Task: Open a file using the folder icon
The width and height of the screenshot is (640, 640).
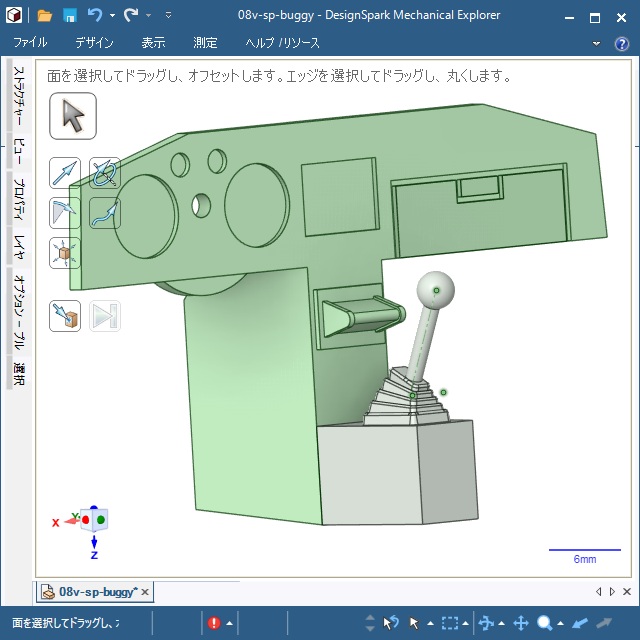Action: click(45, 16)
